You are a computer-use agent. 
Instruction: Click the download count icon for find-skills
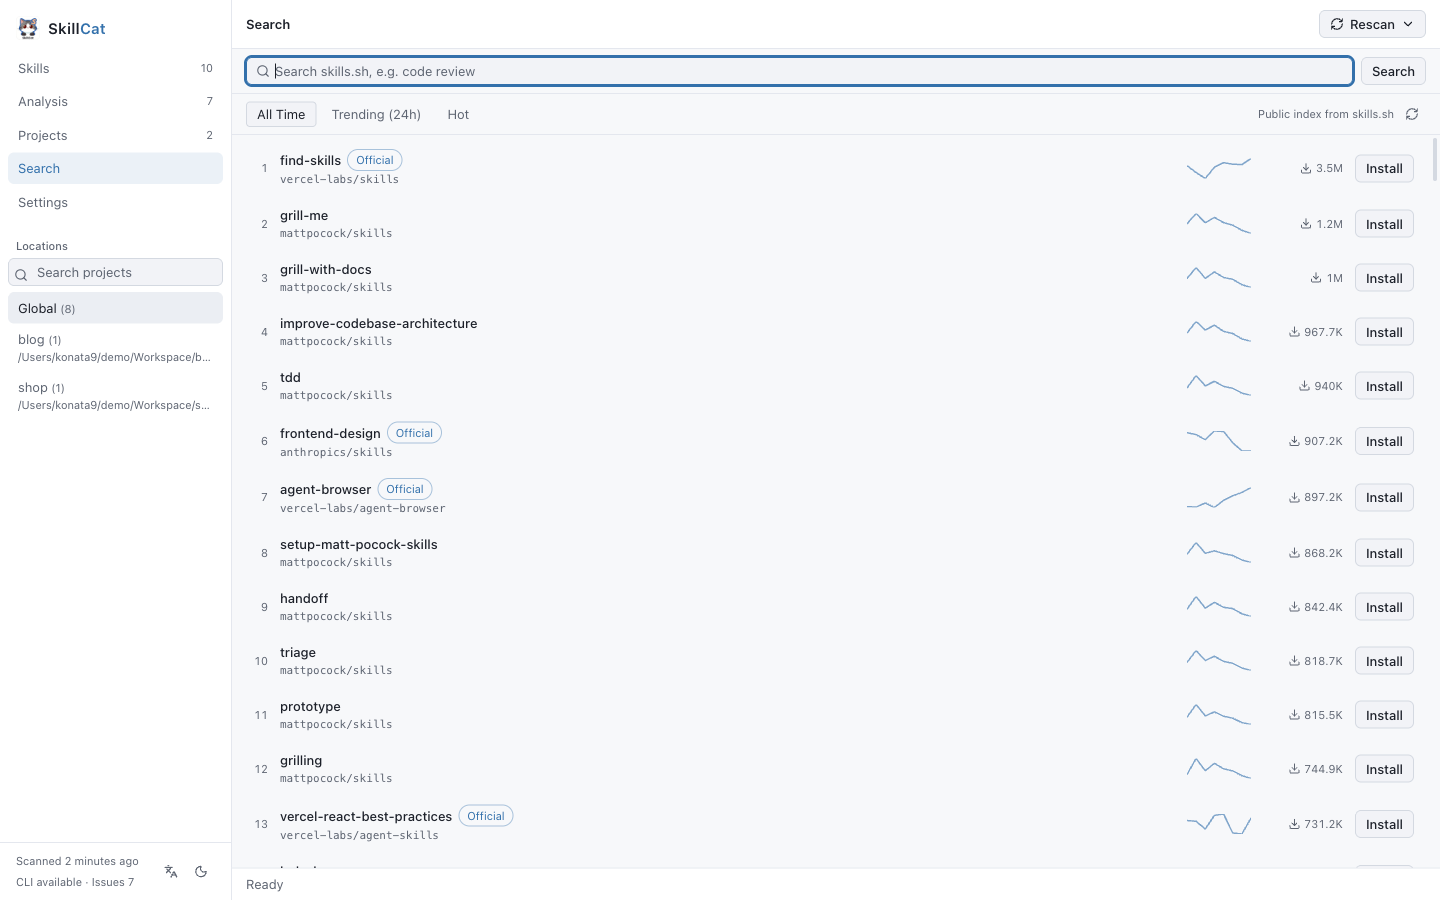coord(1306,168)
